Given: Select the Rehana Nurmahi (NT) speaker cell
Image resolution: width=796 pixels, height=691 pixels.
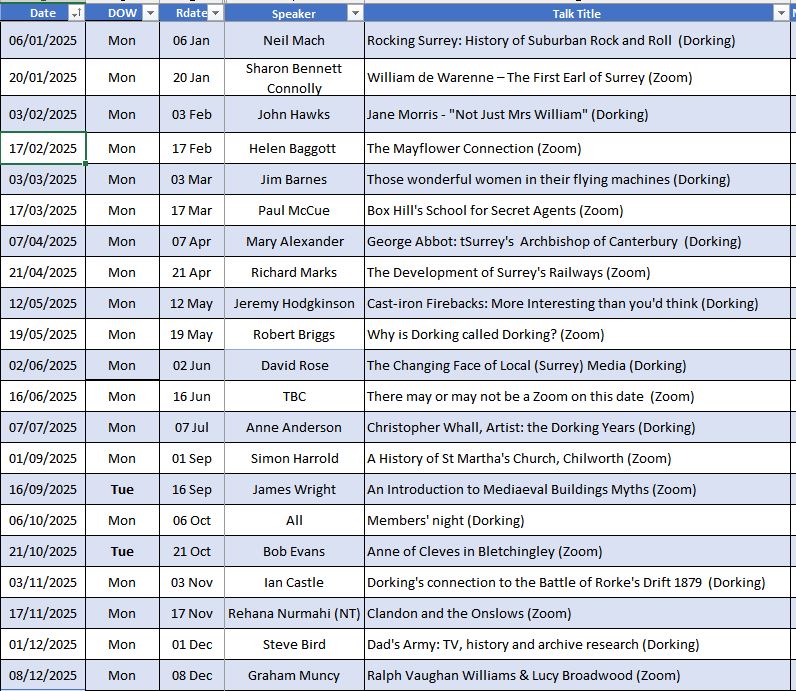Looking at the screenshot, I should [294, 614].
